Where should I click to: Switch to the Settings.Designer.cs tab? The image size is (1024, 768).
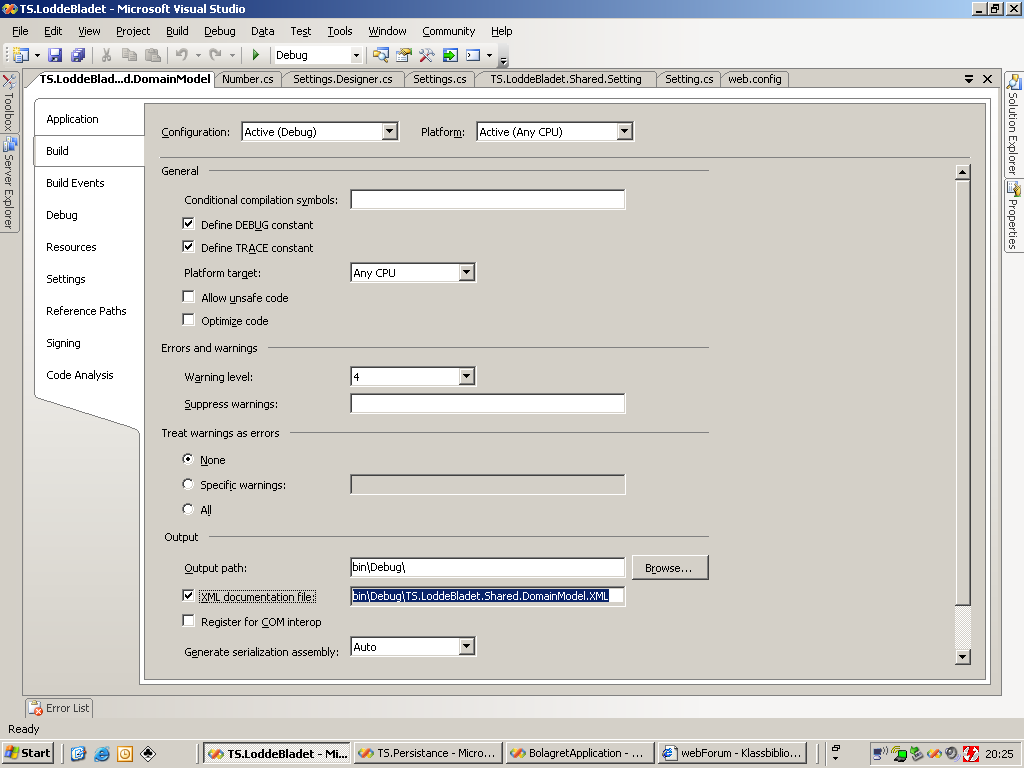click(x=343, y=79)
